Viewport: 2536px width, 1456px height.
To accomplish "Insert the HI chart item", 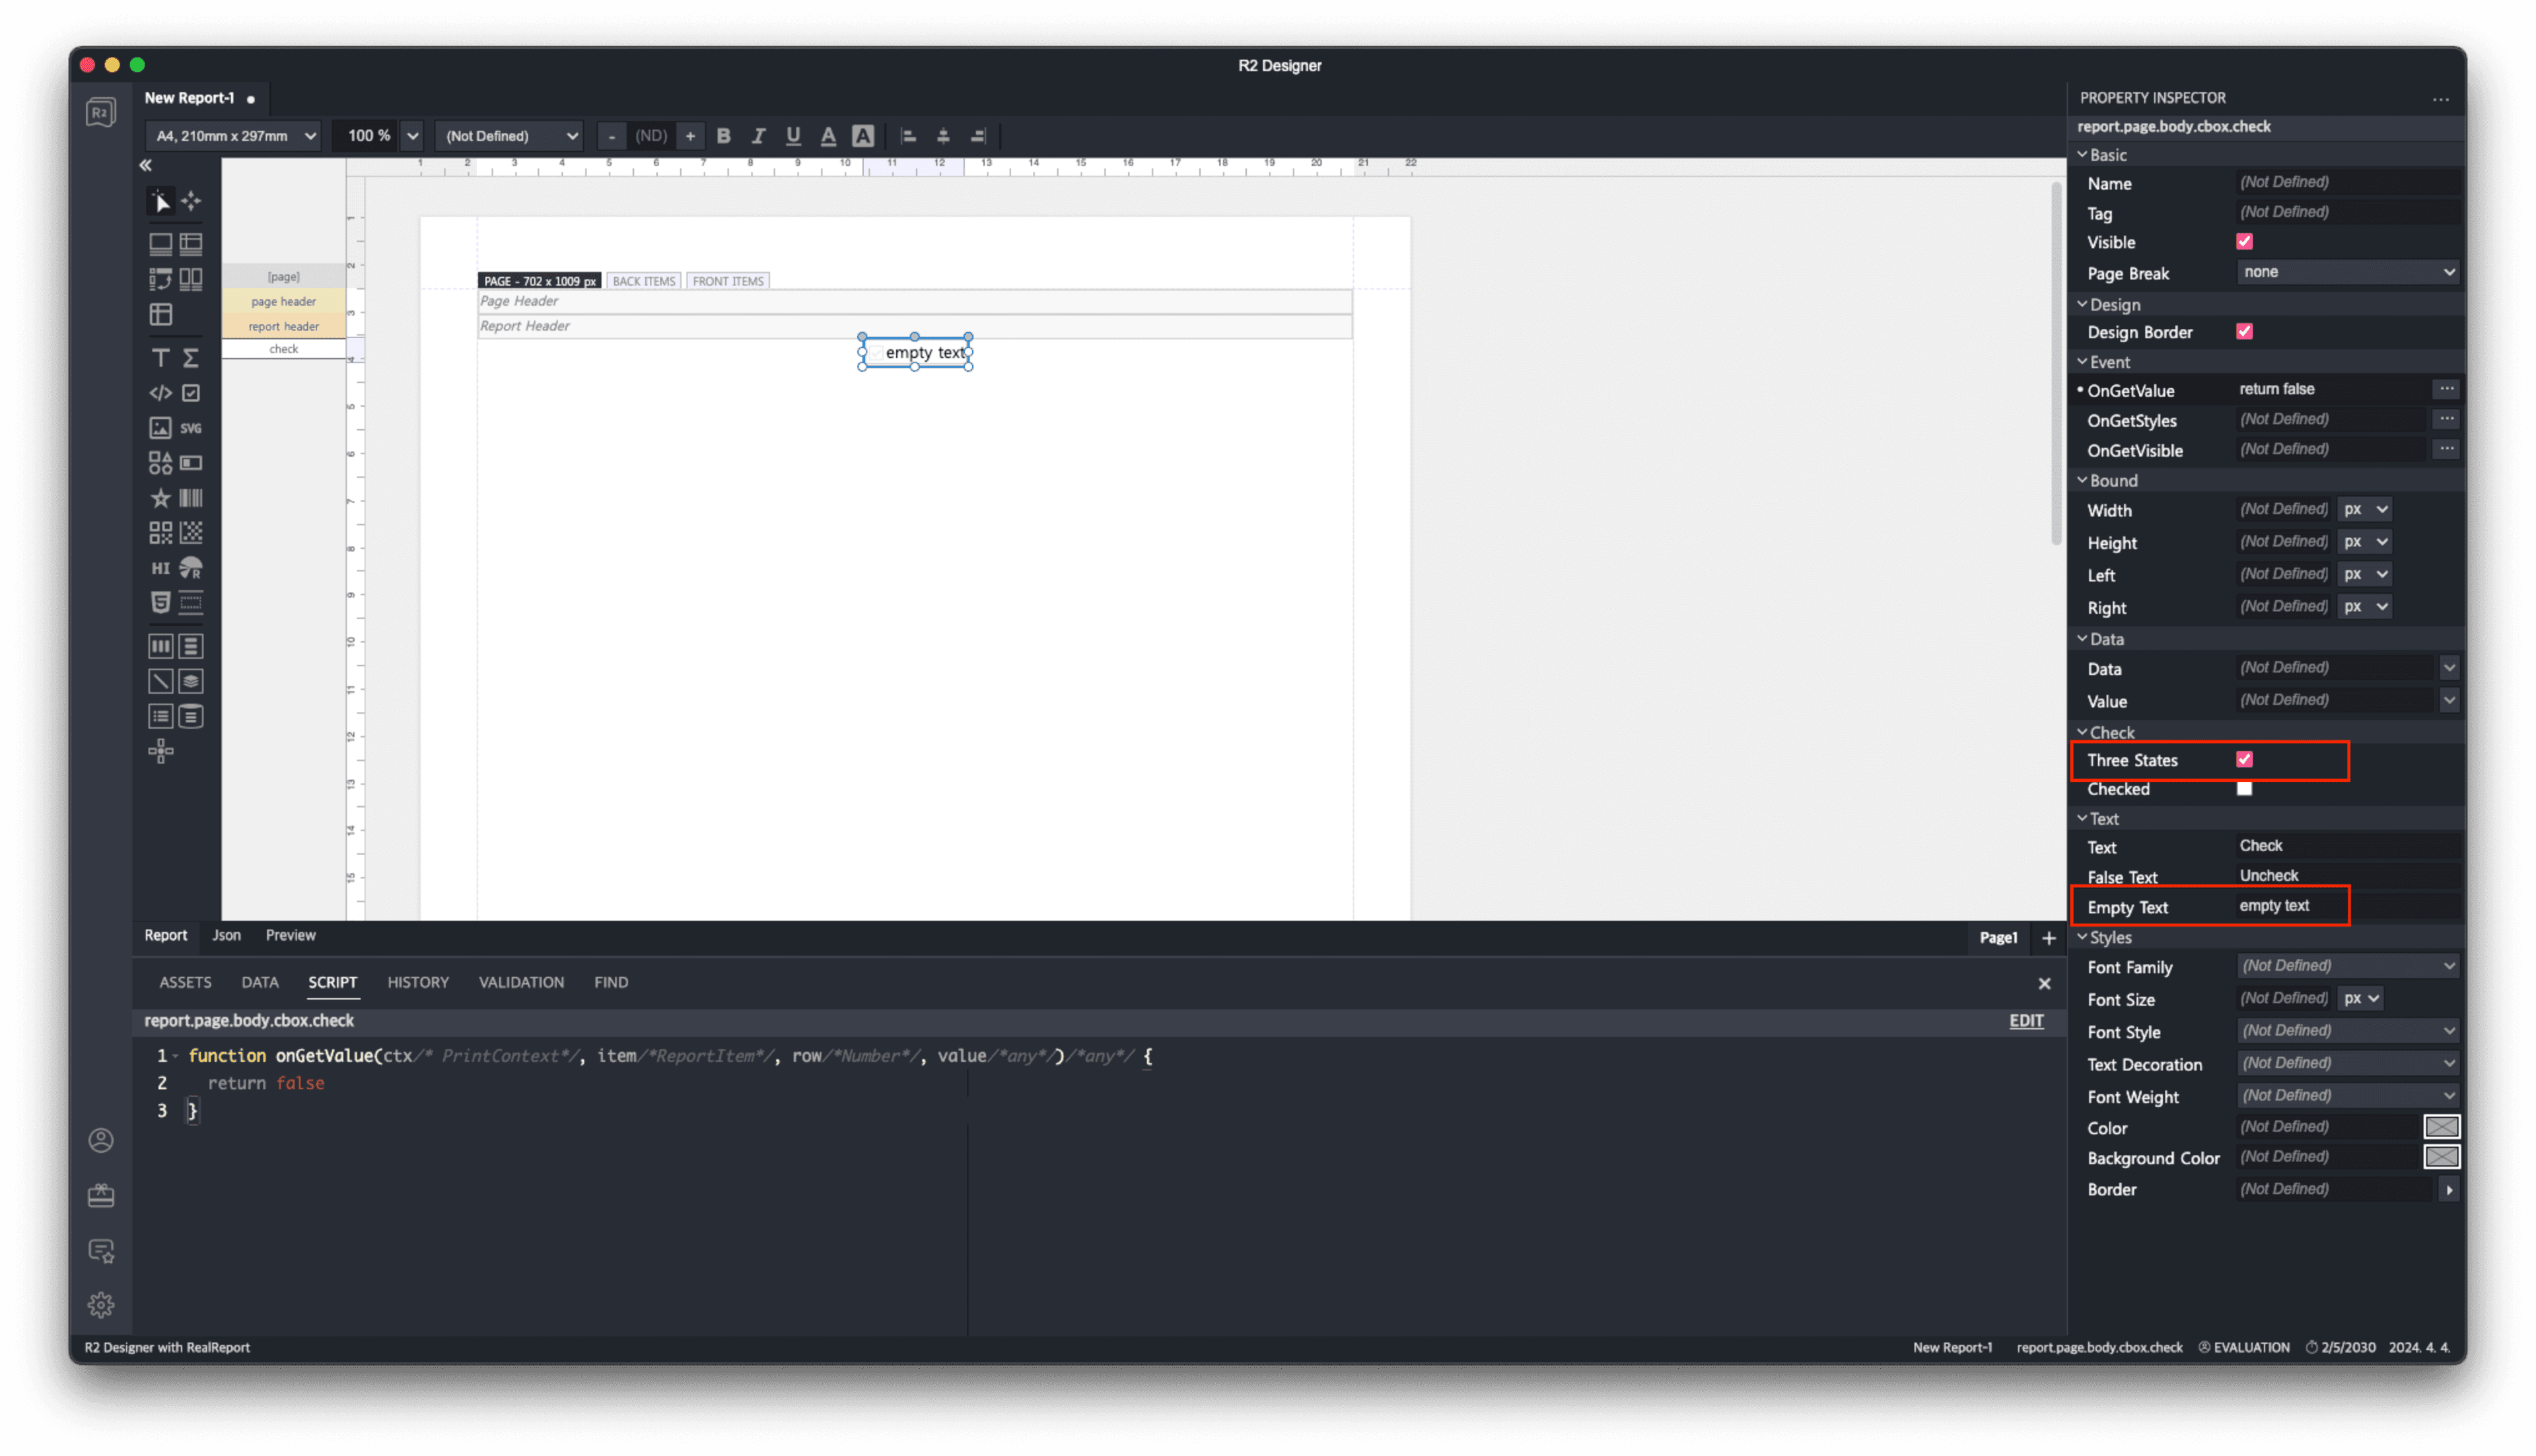I will [x=160, y=568].
